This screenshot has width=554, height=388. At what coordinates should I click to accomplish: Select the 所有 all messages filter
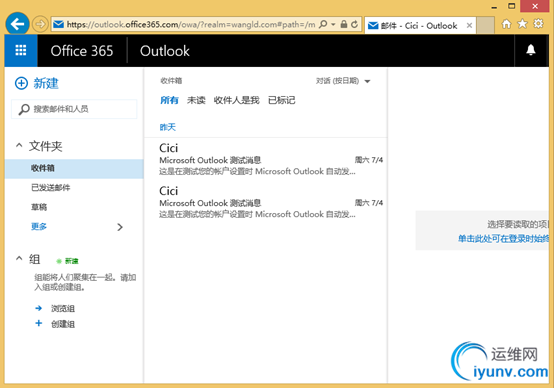click(169, 100)
